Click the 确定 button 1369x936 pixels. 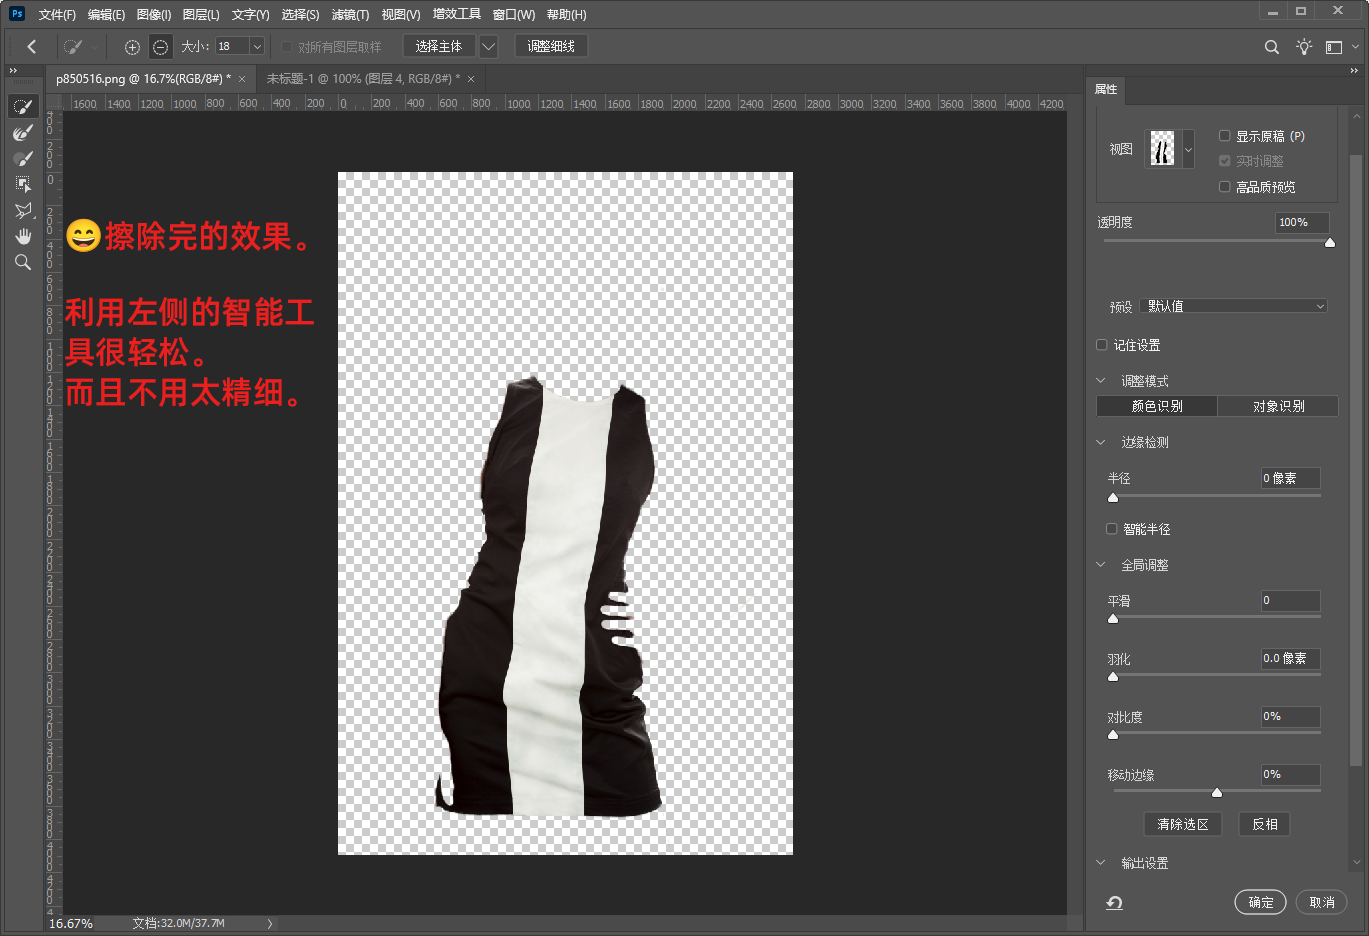coord(1260,902)
